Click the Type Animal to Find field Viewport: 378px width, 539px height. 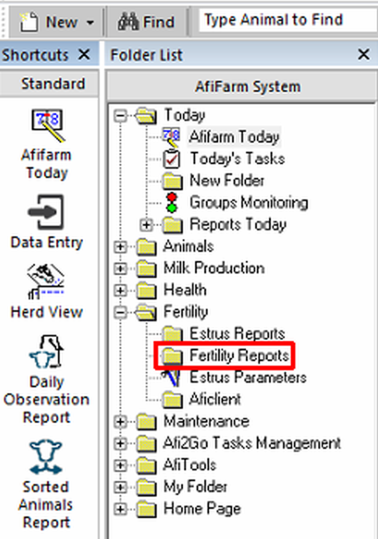[x=288, y=20]
